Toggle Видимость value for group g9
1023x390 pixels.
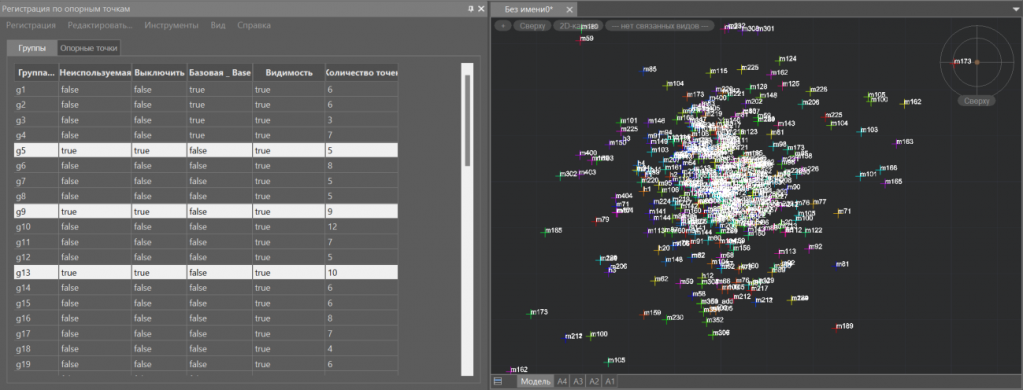click(x=288, y=211)
